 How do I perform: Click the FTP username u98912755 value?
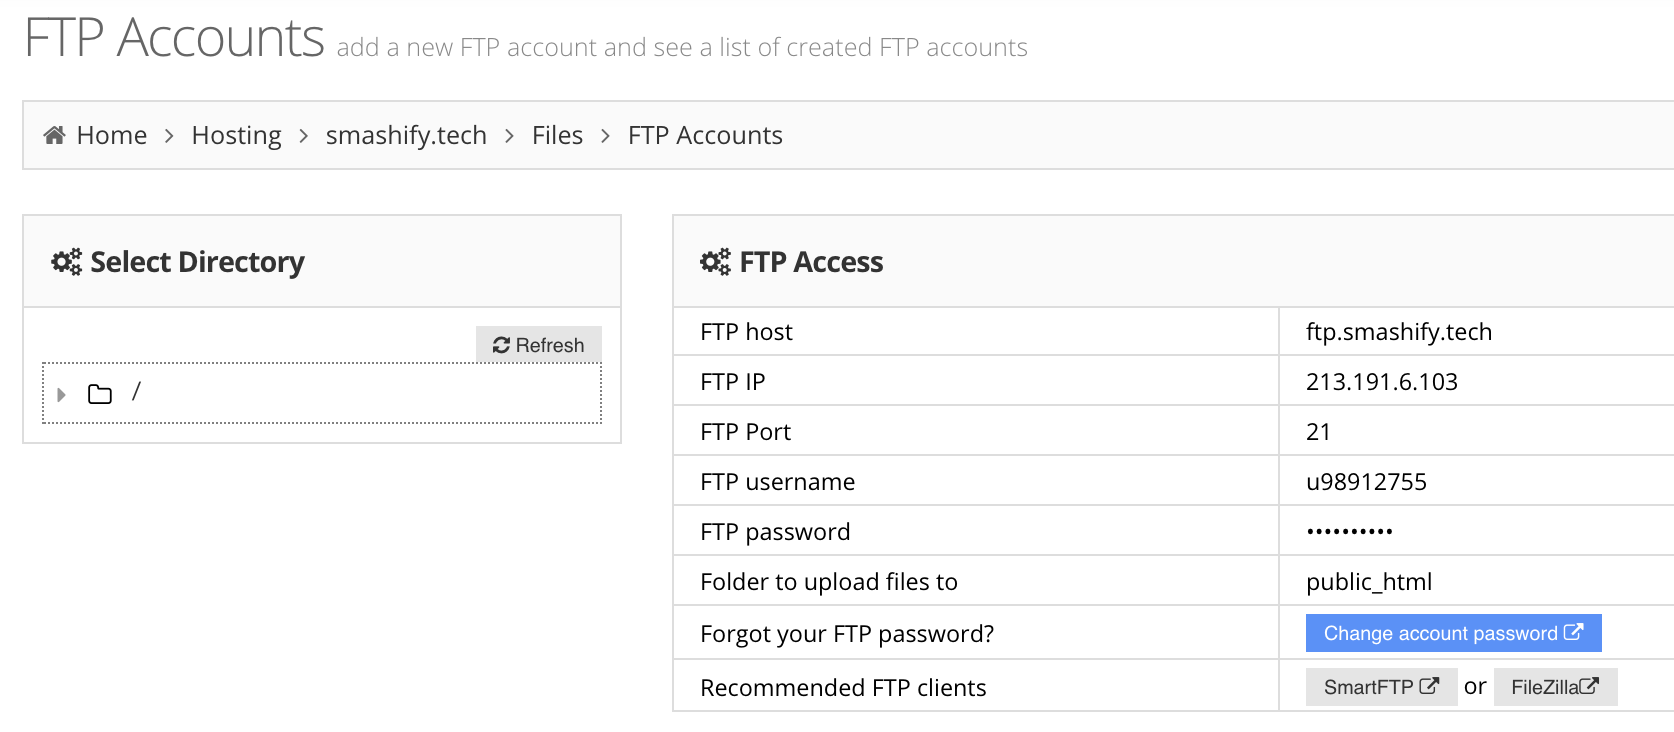pyautogui.click(x=1366, y=482)
